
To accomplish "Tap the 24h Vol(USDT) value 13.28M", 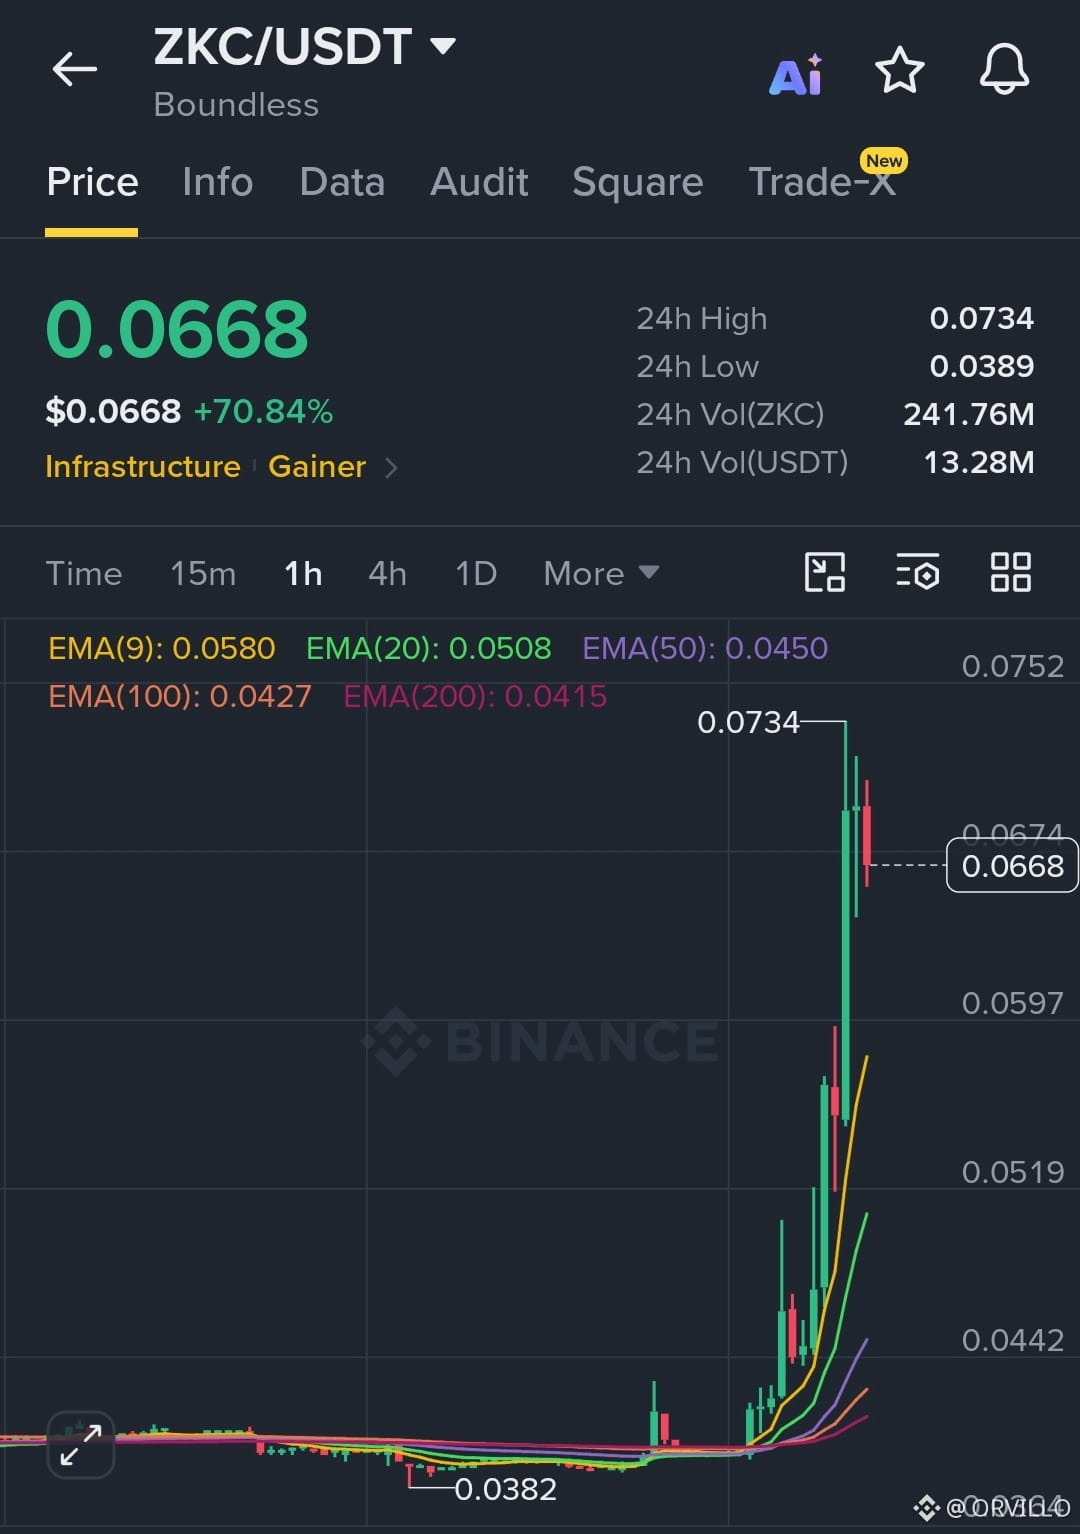I will (978, 462).
